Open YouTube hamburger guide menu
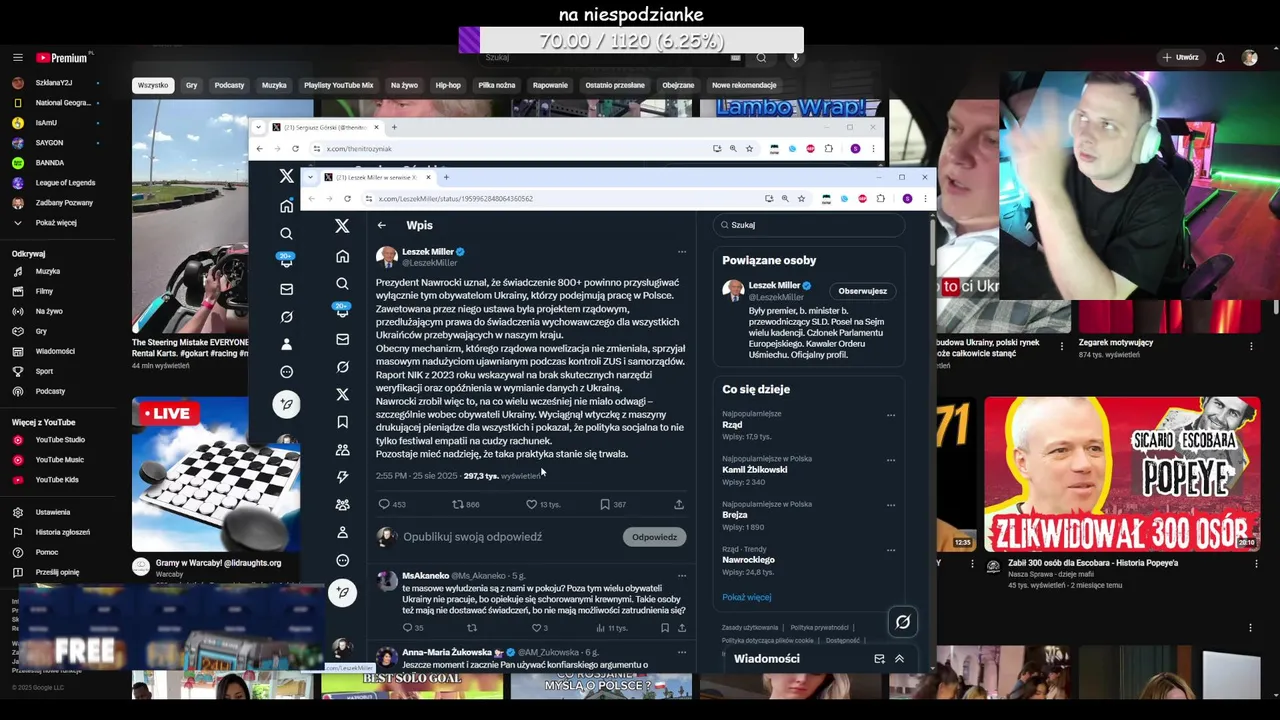 [18, 58]
